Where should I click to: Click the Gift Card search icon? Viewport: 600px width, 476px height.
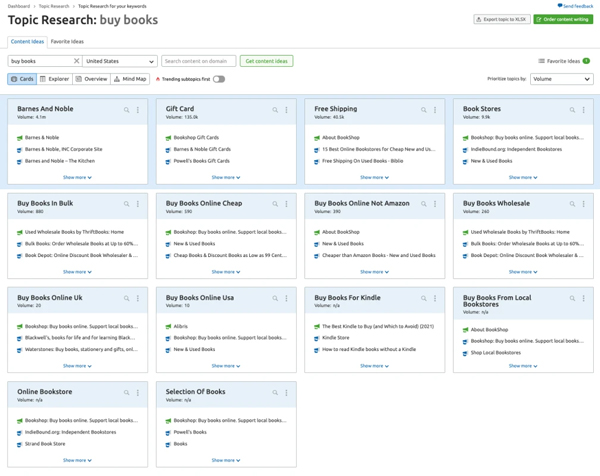click(x=275, y=110)
